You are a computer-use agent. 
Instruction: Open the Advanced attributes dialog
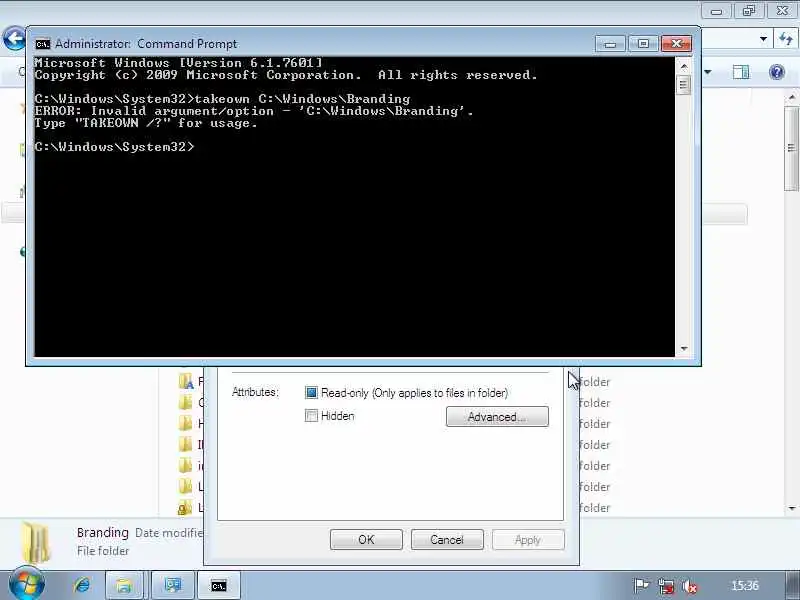[x=497, y=416]
